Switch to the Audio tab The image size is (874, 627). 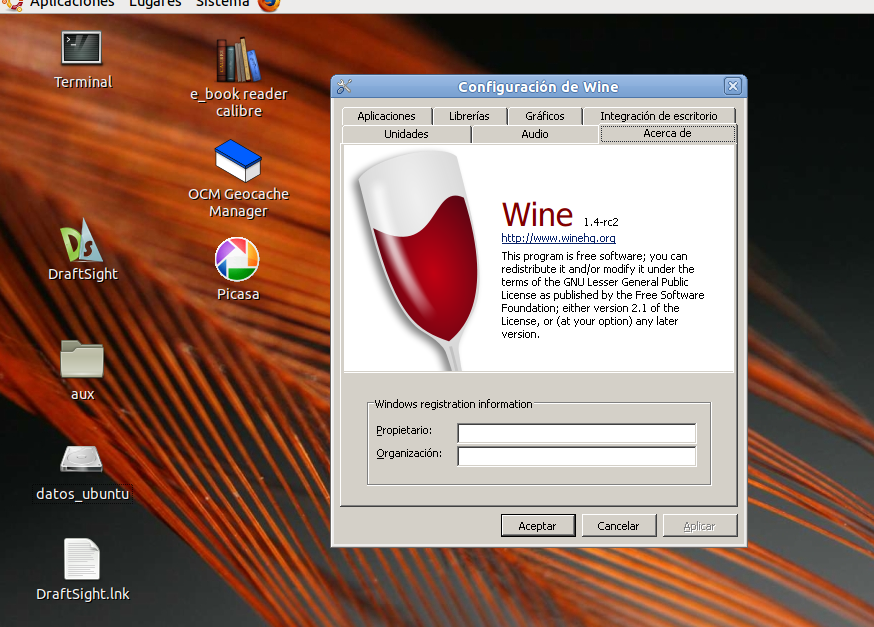(535, 134)
